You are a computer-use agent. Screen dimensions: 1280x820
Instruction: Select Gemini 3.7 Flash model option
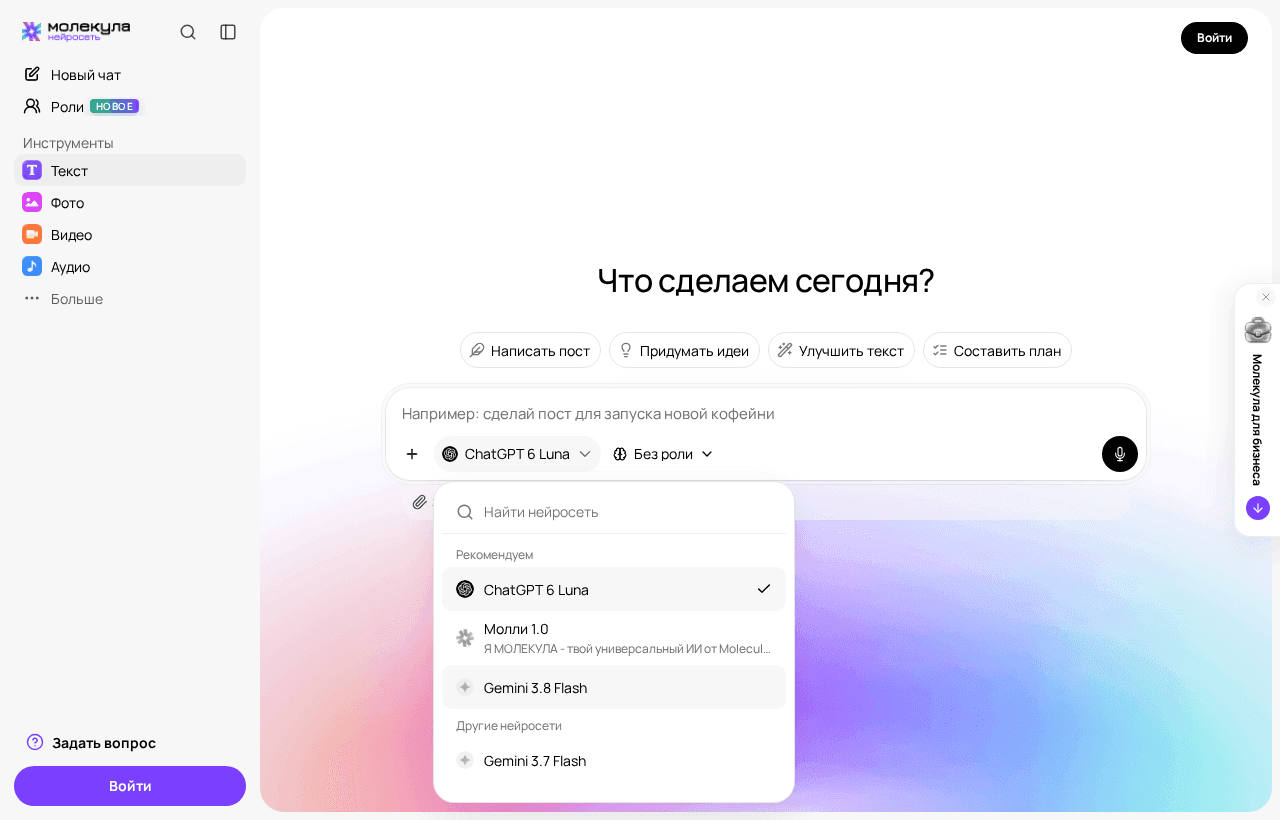(614, 760)
